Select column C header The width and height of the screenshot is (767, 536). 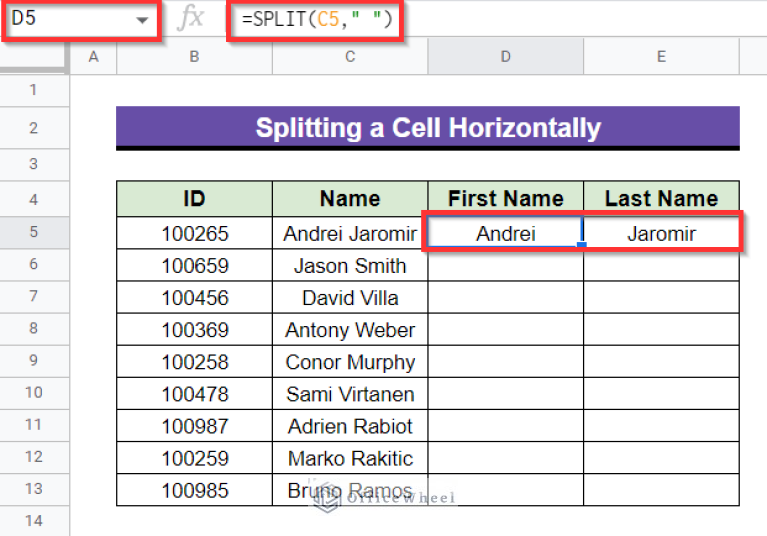pos(350,57)
